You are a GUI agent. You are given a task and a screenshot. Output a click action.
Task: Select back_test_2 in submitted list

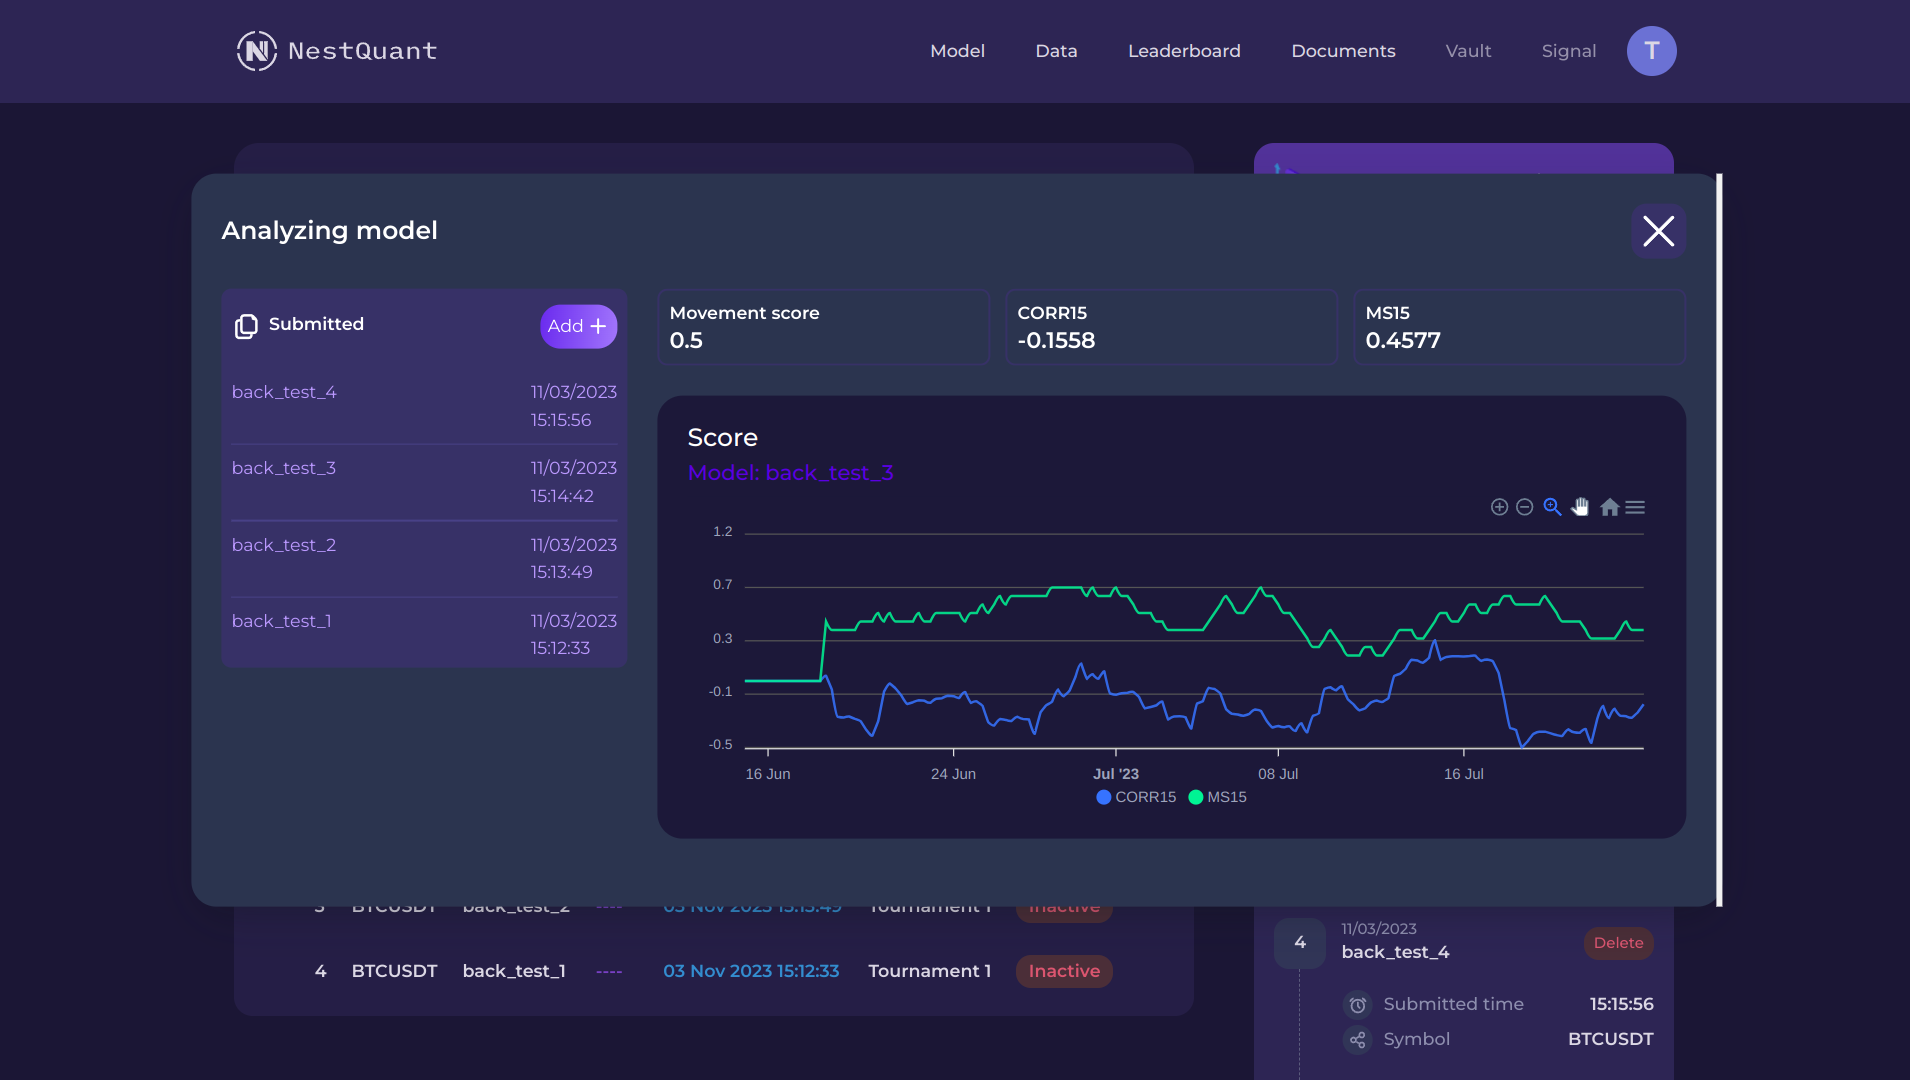point(284,545)
